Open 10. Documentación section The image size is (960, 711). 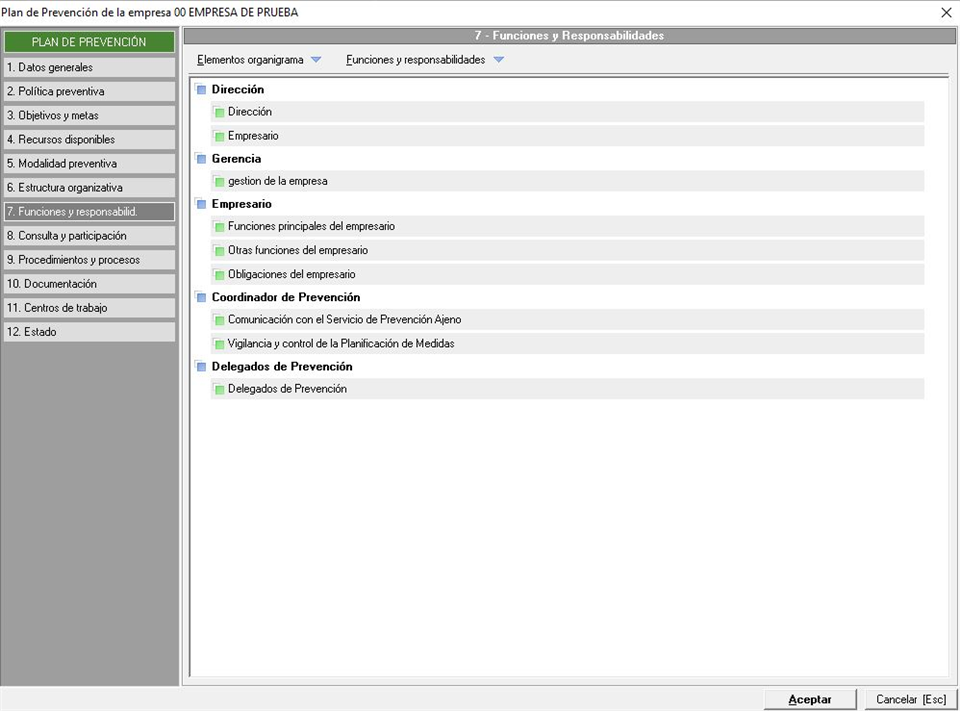(x=89, y=284)
